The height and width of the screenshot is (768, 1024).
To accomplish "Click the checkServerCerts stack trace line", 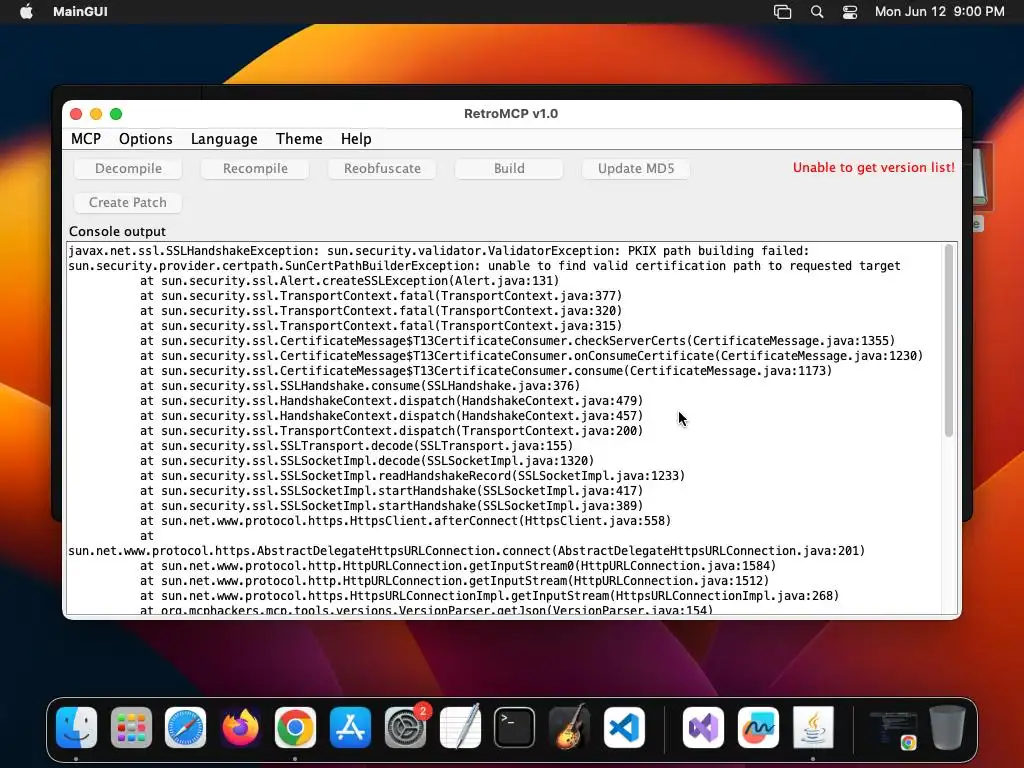I will point(517,341).
